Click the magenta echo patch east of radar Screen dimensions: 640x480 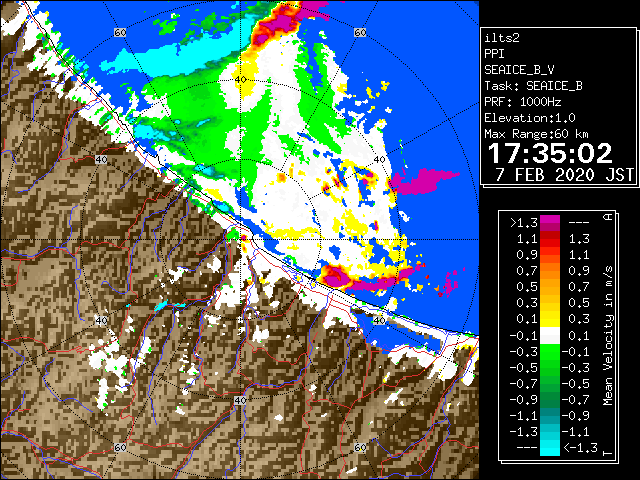424,181
